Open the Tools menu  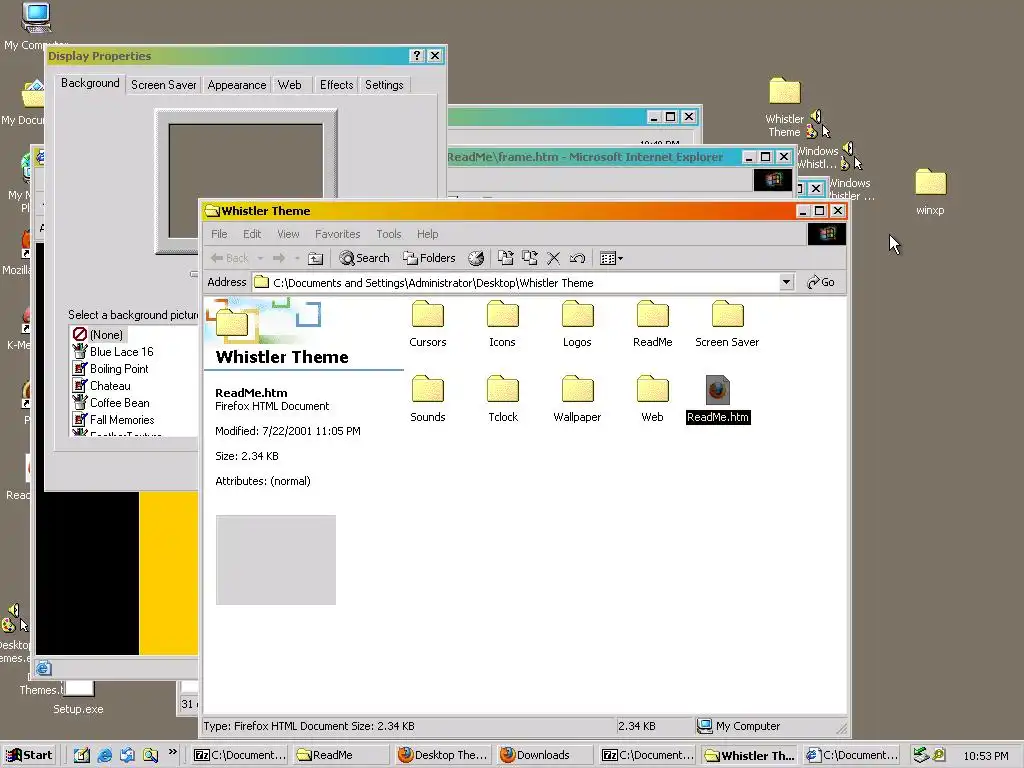pos(389,234)
